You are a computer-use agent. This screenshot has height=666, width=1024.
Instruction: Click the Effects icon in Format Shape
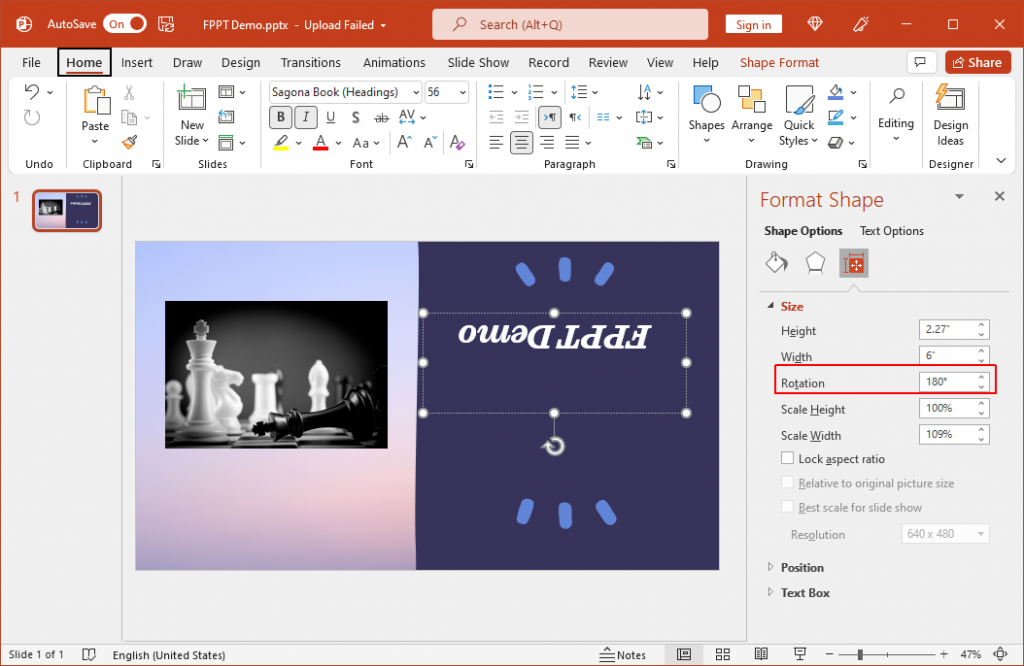pos(815,262)
